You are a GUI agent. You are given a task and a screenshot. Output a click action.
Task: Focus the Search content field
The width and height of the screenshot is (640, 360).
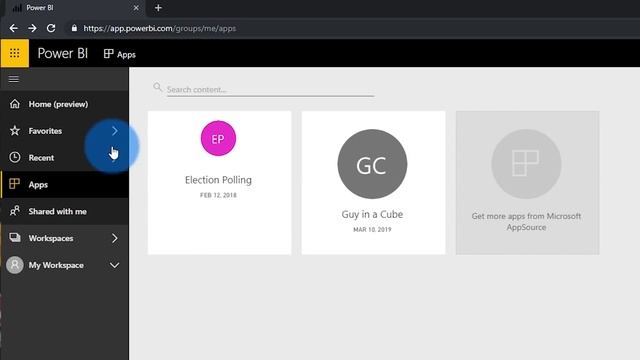270,89
